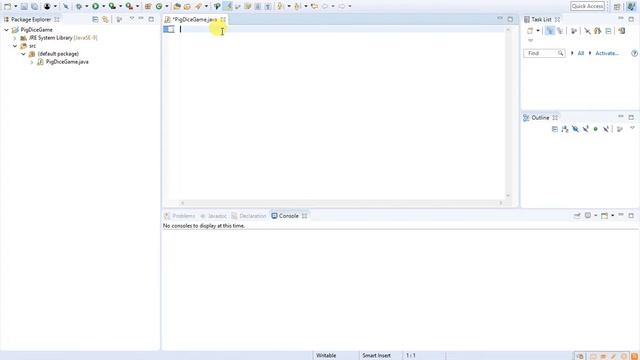Click the New Java Package icon
The width and height of the screenshot is (640, 360).
point(148,6)
